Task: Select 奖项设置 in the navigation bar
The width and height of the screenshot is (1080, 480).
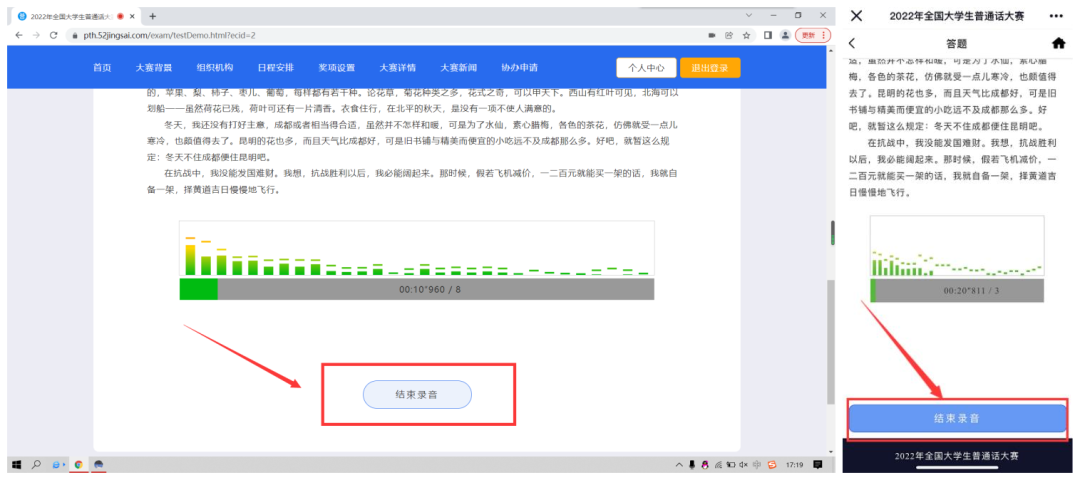Action: click(x=337, y=68)
